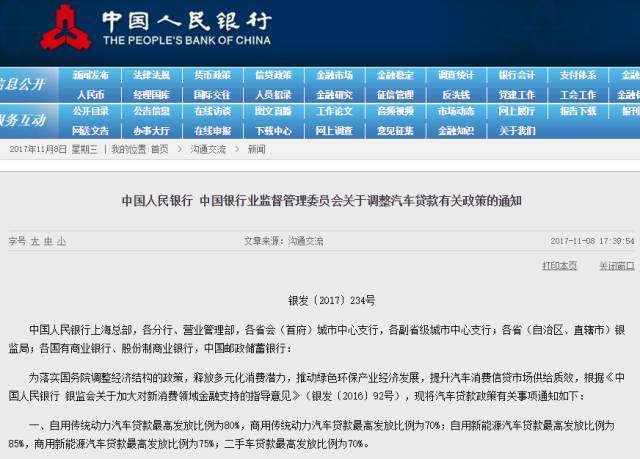
Task: Select 金融知识 menu item
Action: (x=456, y=131)
